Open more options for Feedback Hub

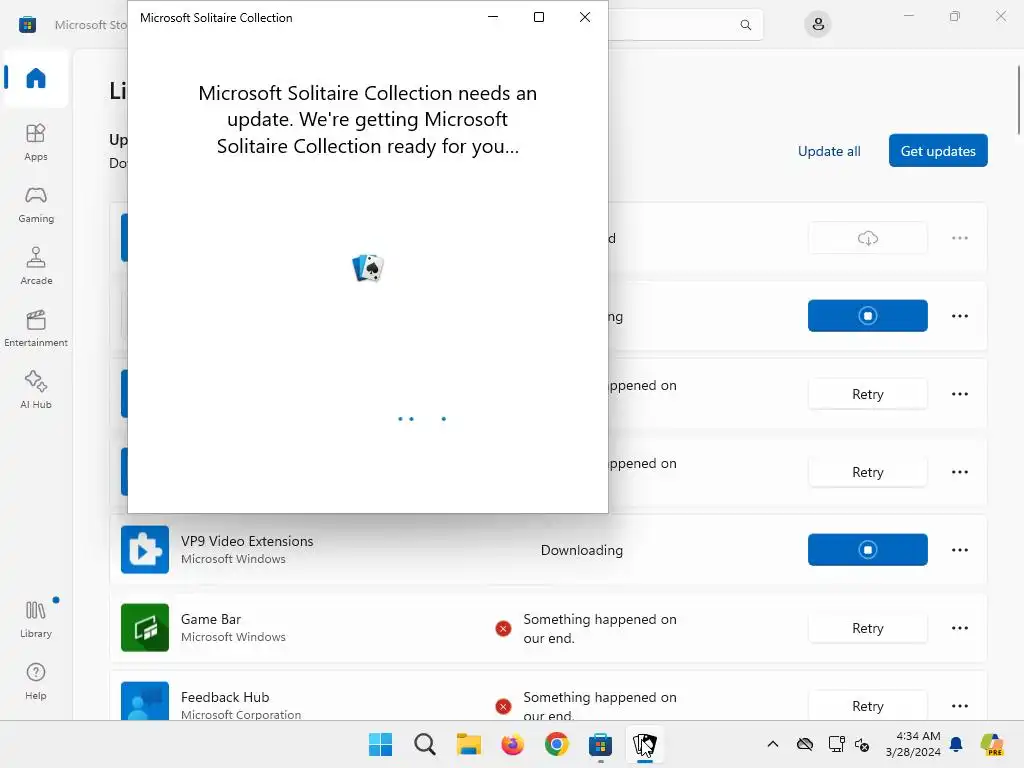(959, 706)
